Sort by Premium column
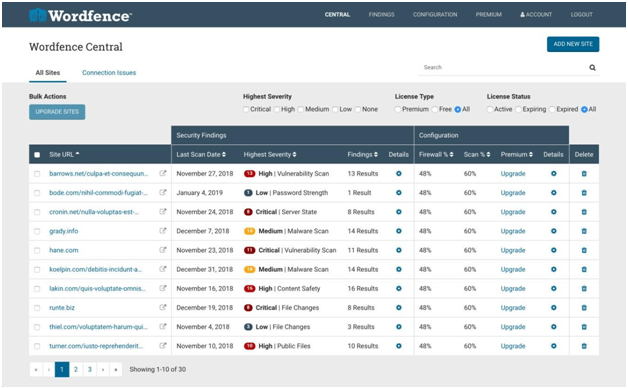This screenshot has height=389, width=628. [x=517, y=155]
